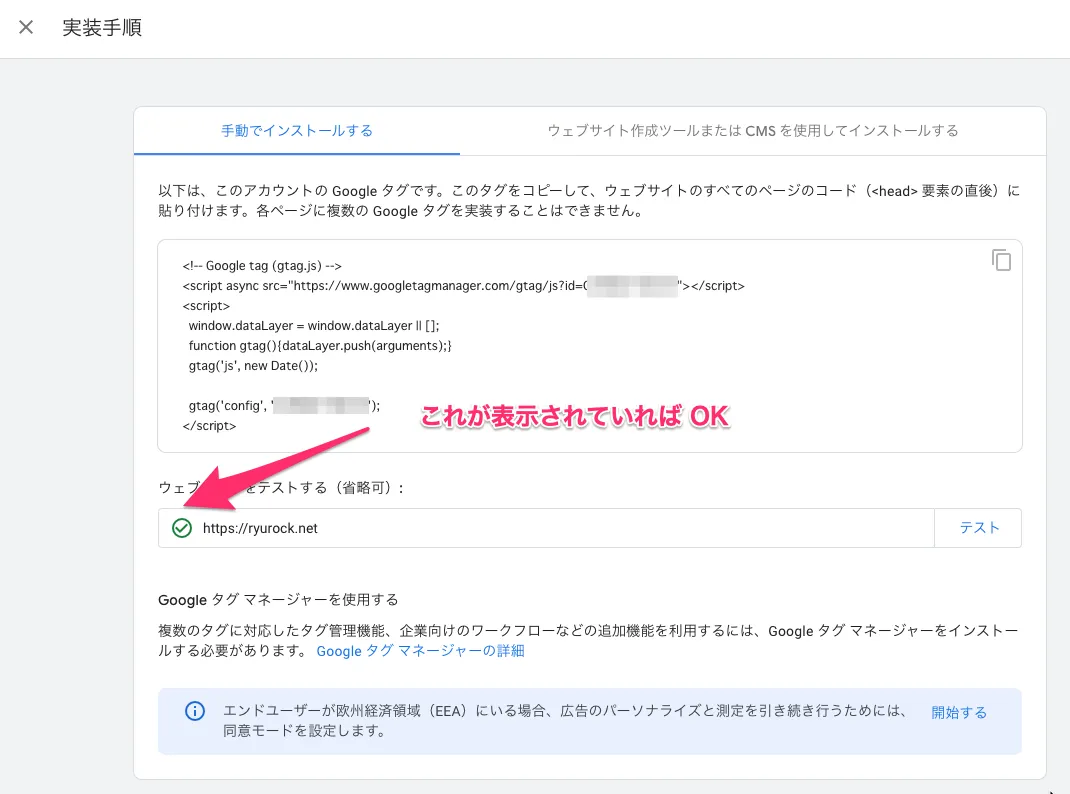Click the EEA consent mode notice text
Screen dimensions: 1070x794
click(565, 721)
